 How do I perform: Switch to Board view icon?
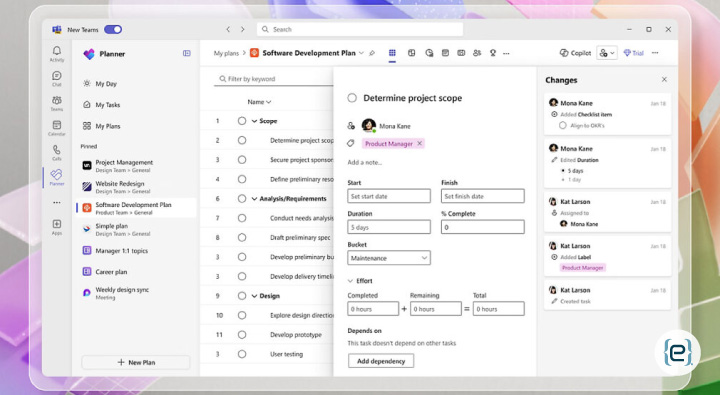411,53
